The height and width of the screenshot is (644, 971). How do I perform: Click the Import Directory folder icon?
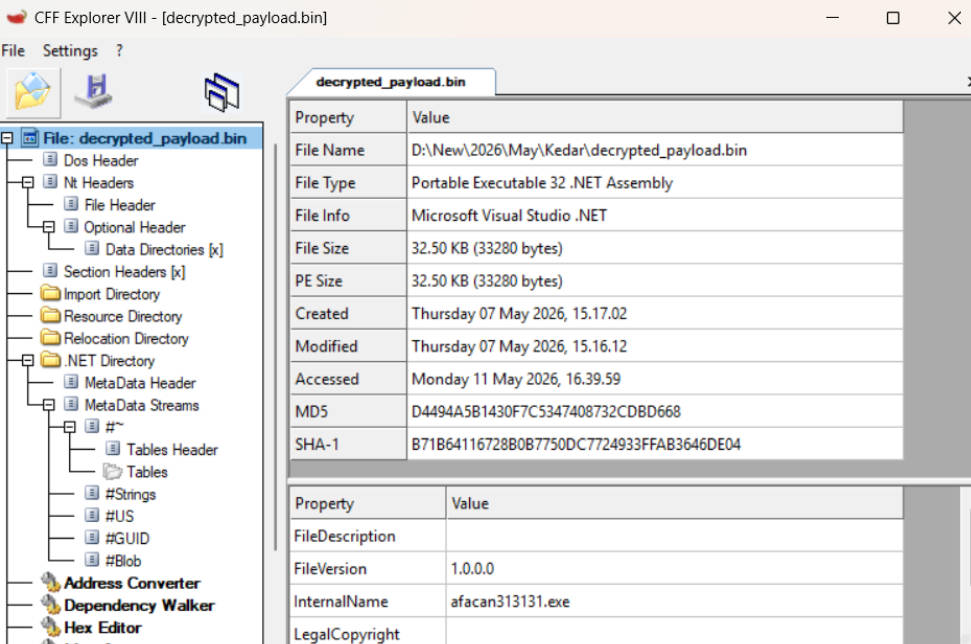(50, 293)
